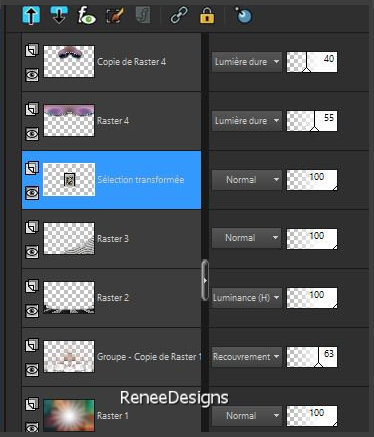This screenshot has height=437, width=374.
Task: Toggle visibility of Groupe - Copie de Raster 1
Action: coord(32,370)
